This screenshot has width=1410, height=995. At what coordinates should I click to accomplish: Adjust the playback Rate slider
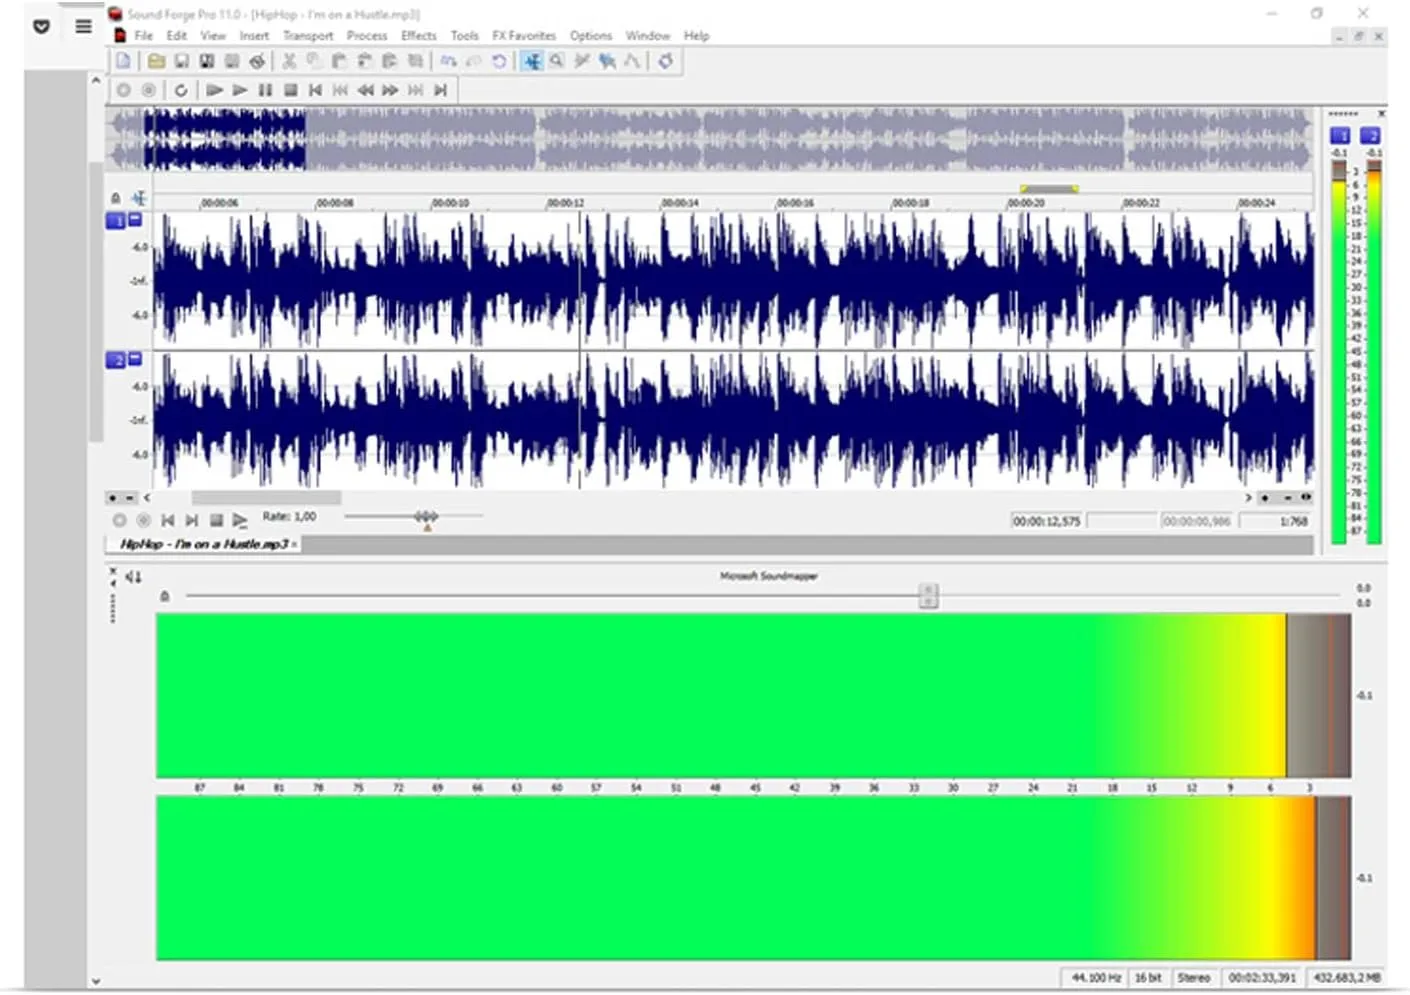pos(424,516)
